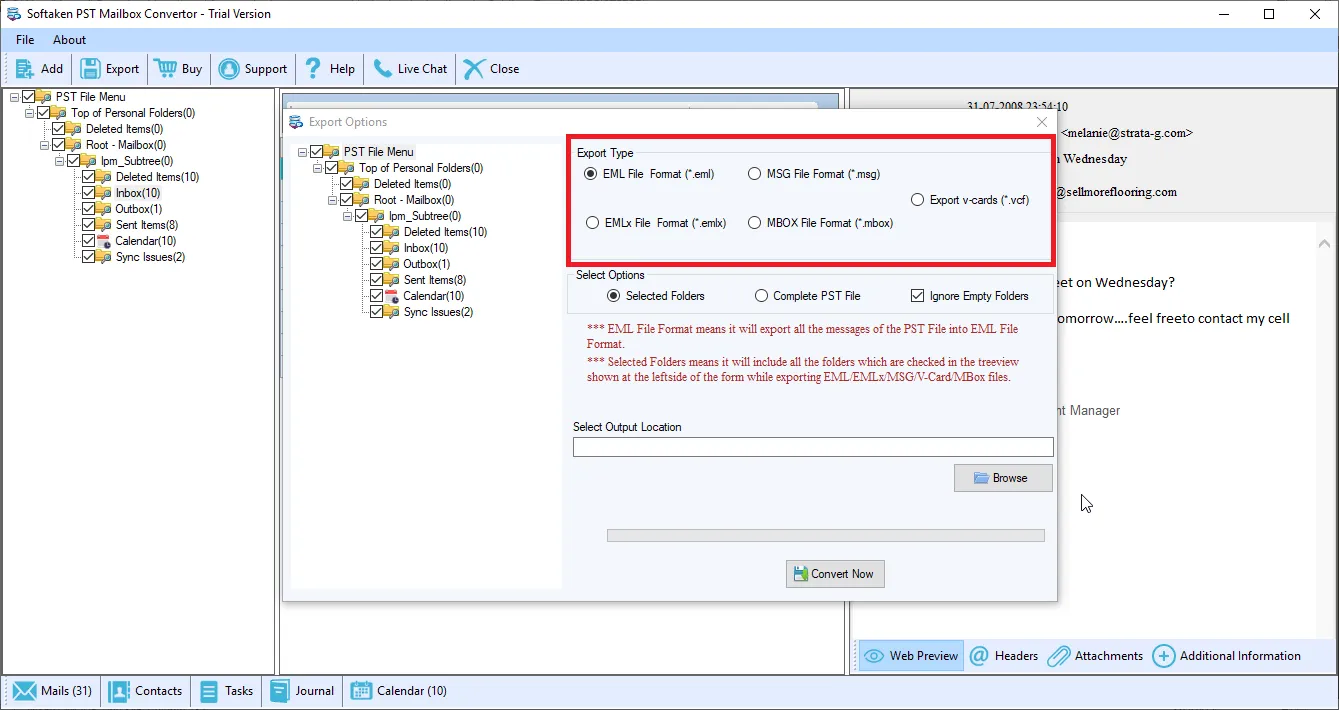Show the Web Preview tab

pyautogui.click(x=911, y=656)
